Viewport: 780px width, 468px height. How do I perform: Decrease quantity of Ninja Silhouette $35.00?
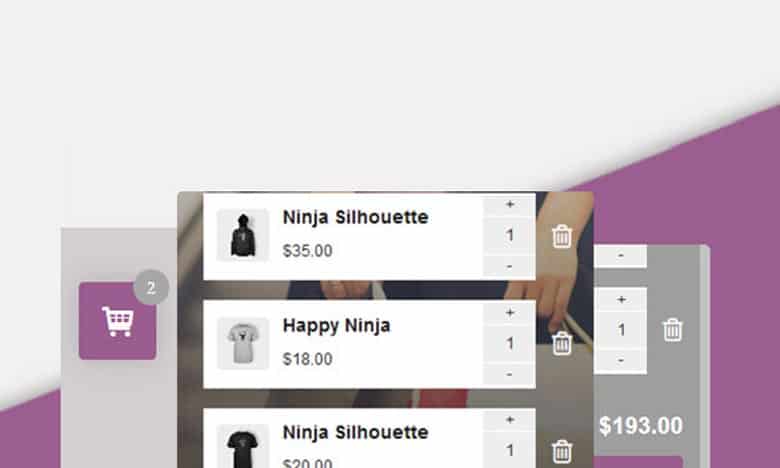coord(509,267)
